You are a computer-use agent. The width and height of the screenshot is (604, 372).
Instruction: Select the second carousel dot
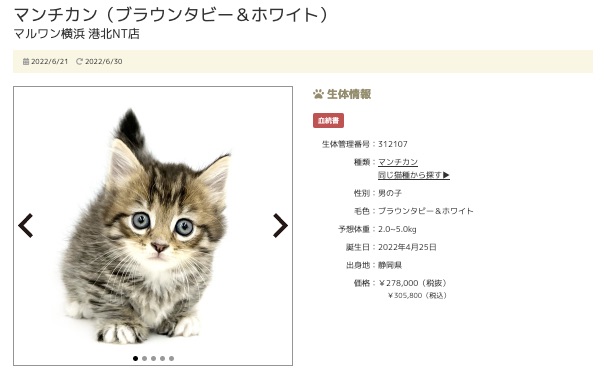(144, 359)
